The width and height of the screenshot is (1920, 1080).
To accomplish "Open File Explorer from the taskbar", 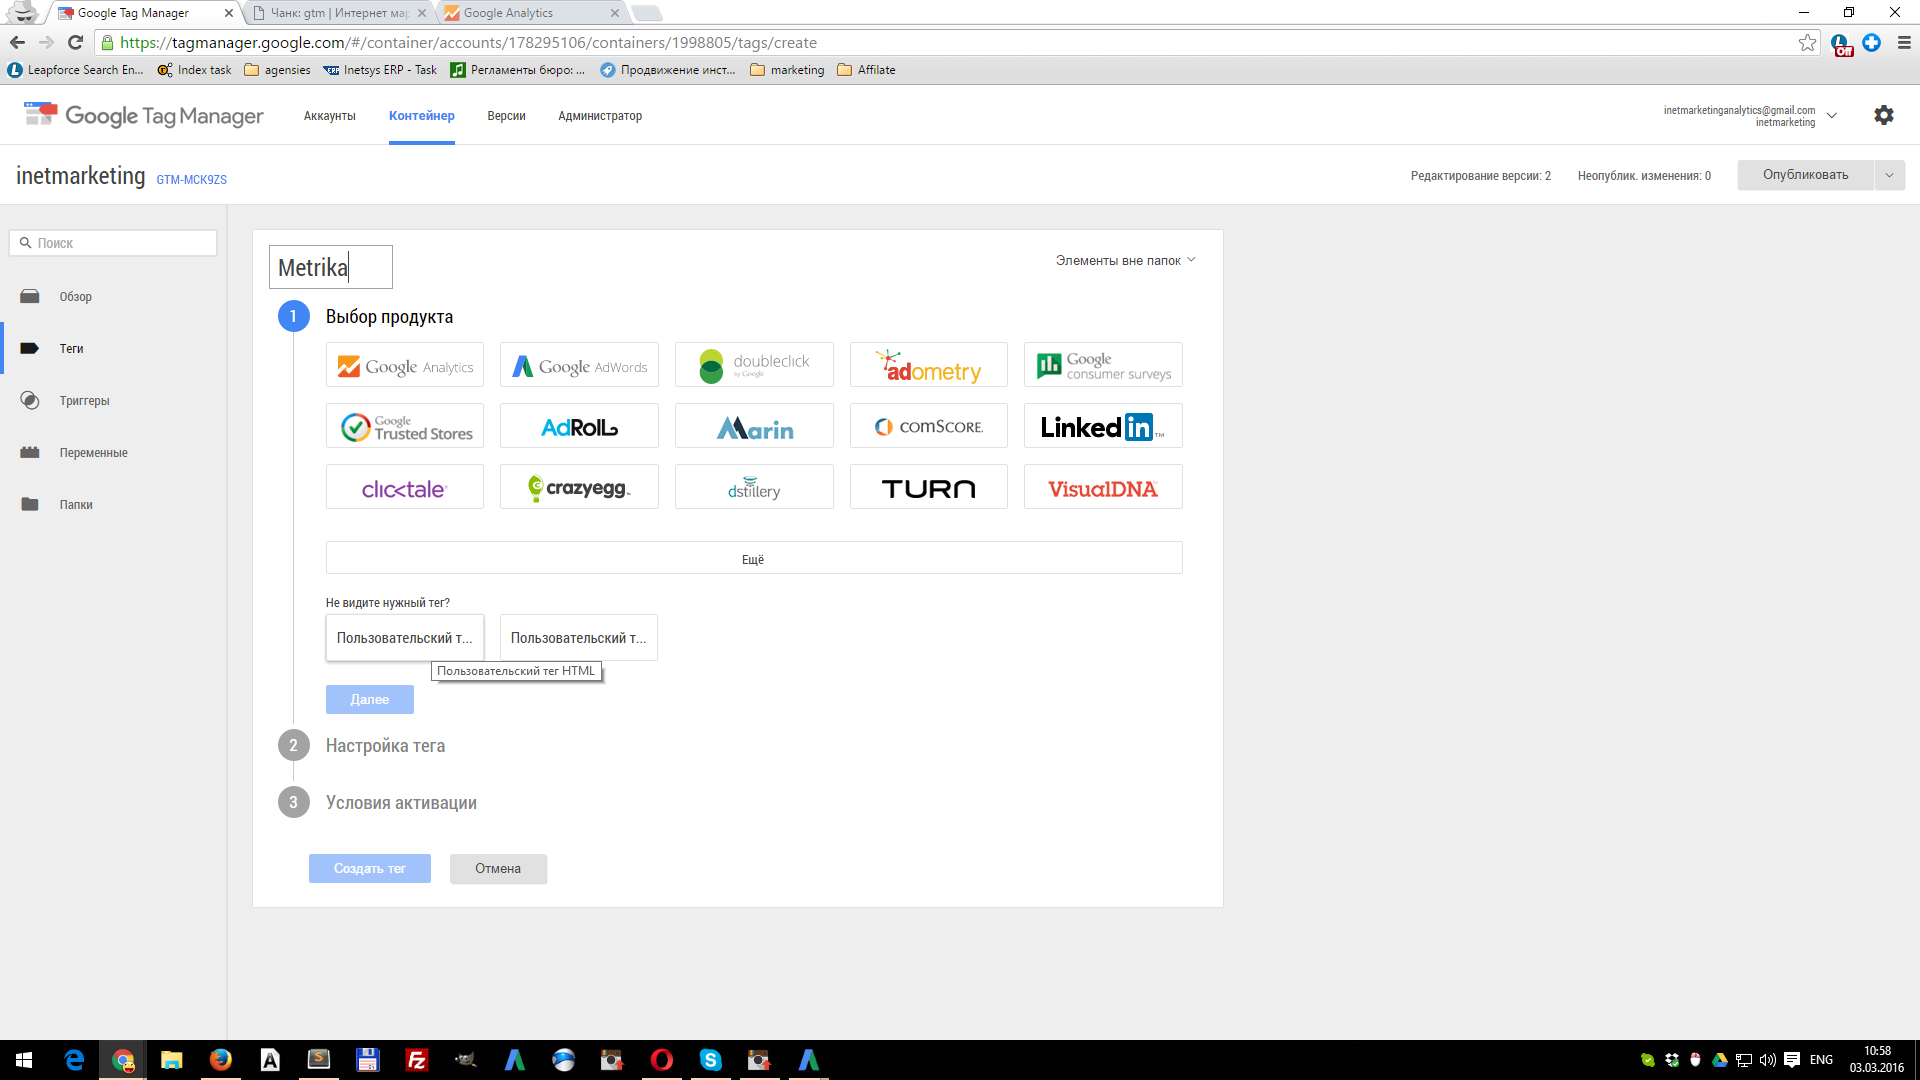I will tap(172, 1060).
